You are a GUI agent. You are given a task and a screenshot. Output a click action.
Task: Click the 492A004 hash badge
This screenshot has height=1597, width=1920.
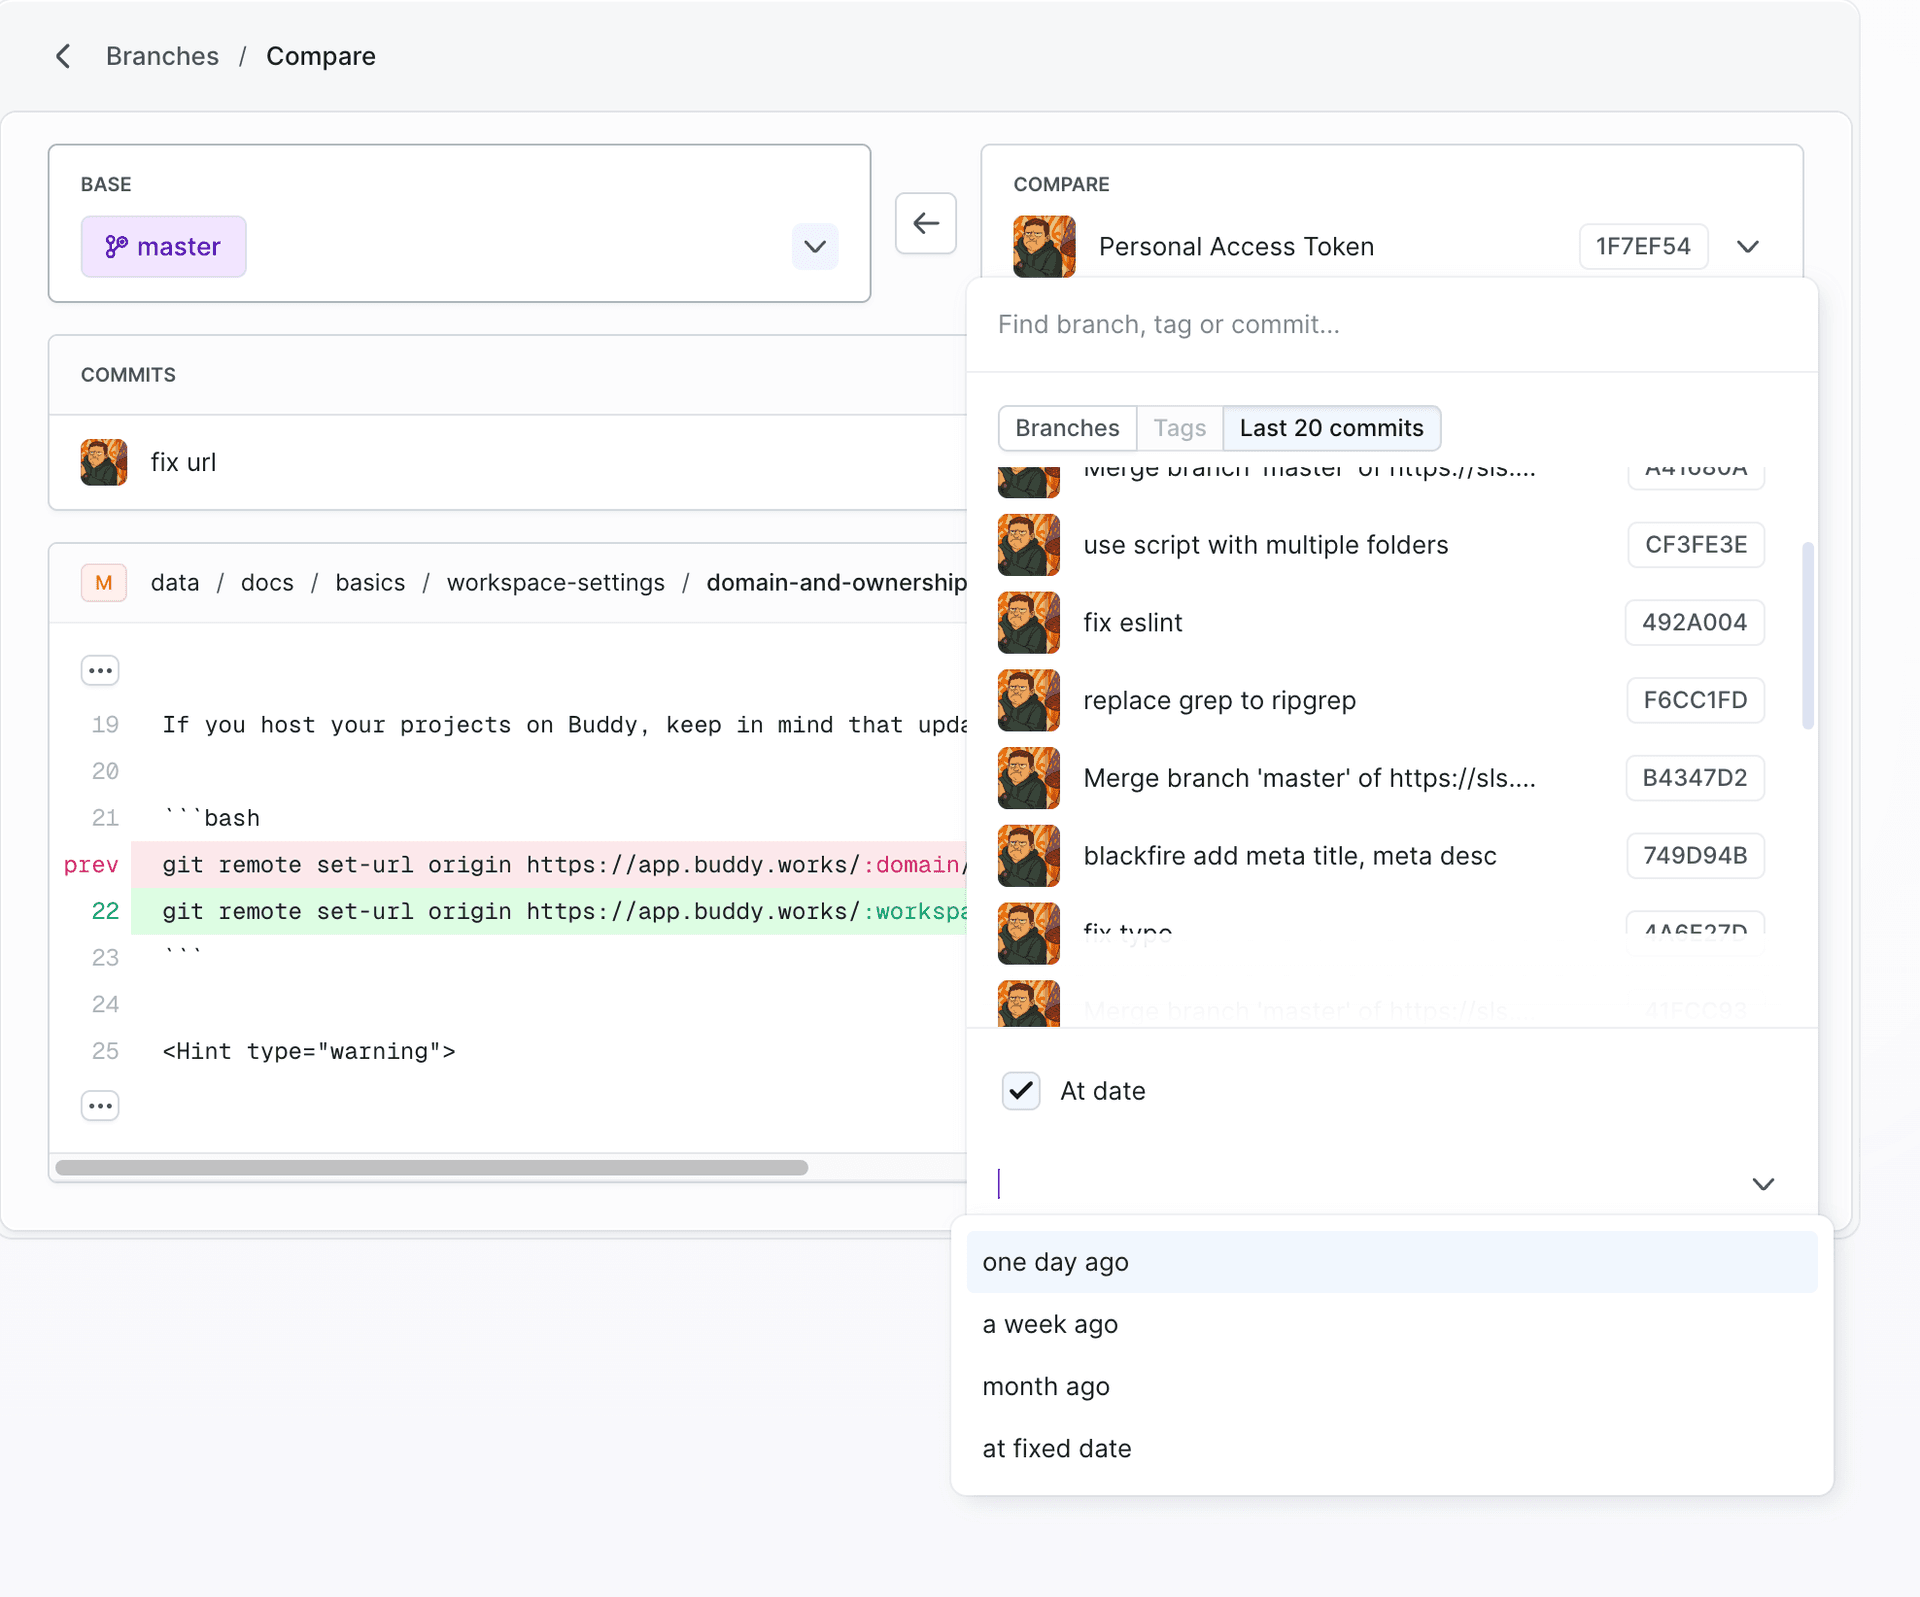1694,623
